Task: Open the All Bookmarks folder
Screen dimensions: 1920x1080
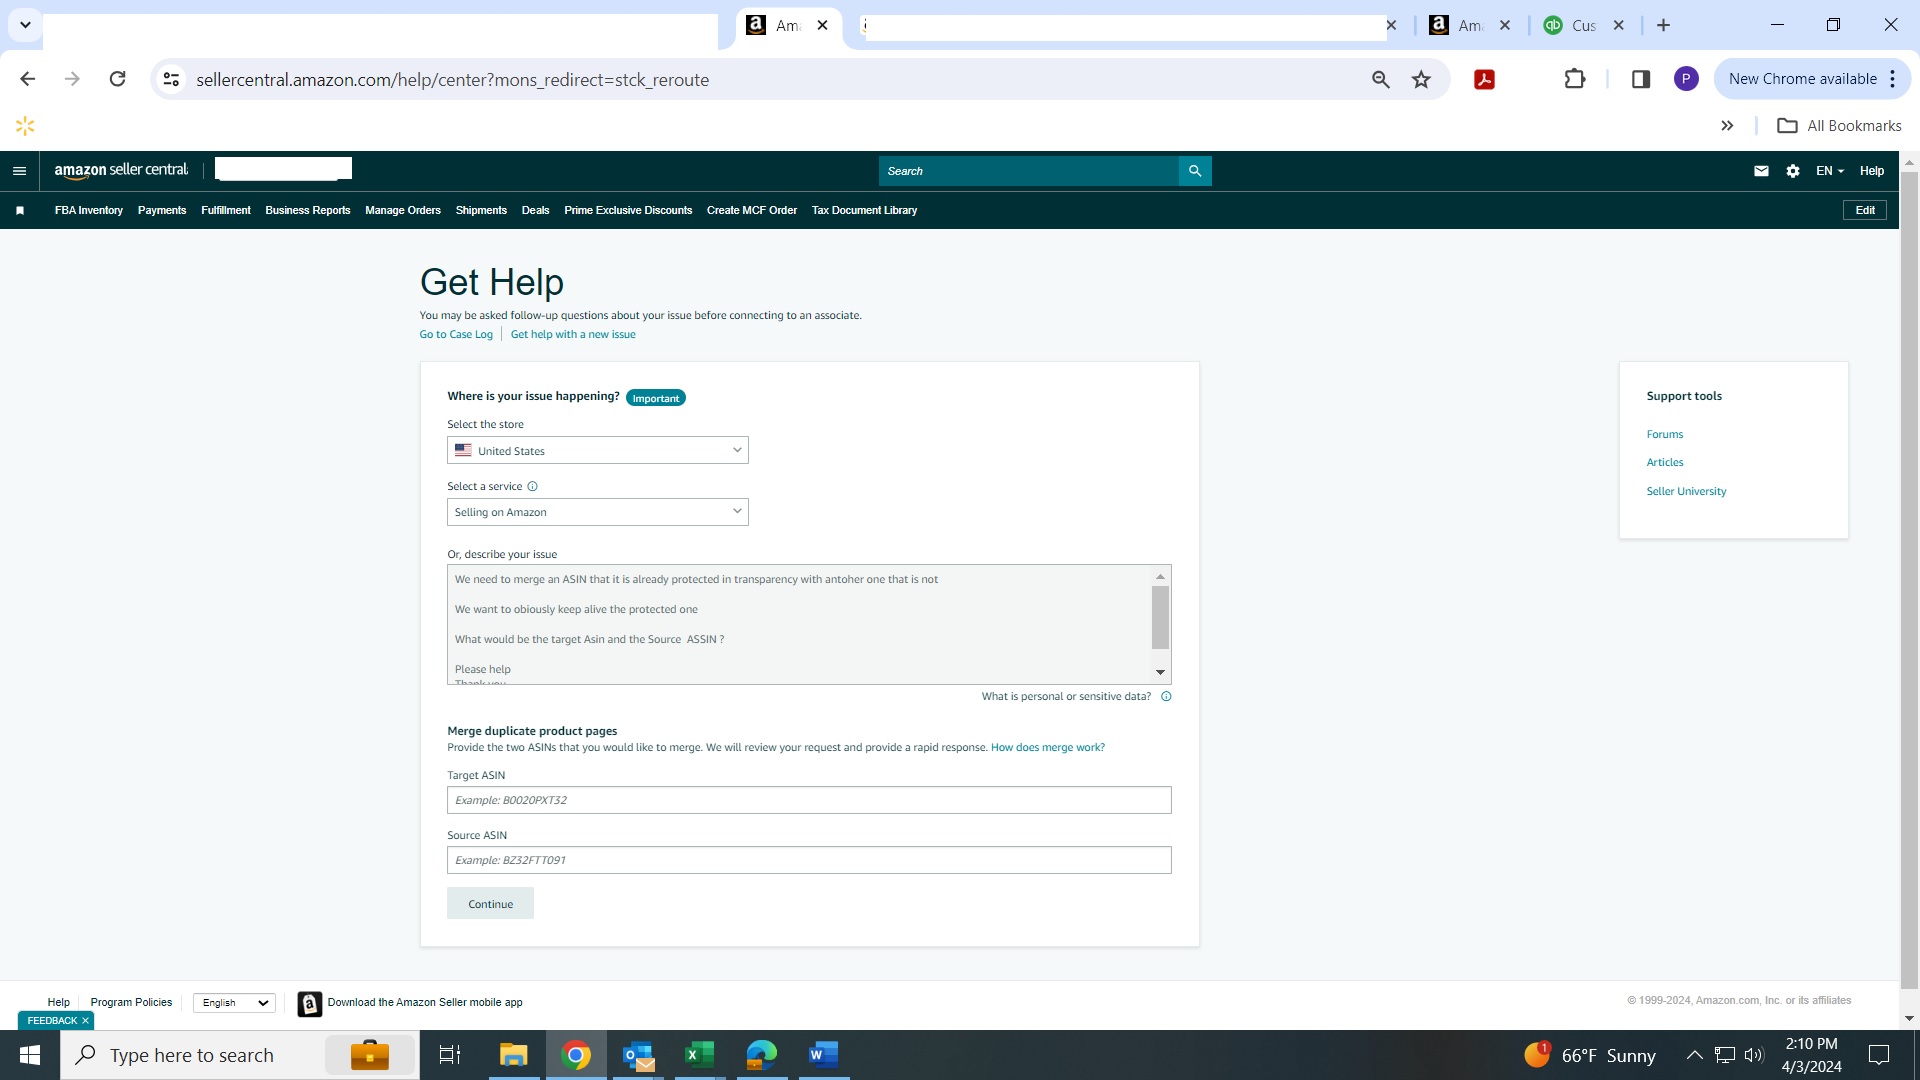Action: (x=1839, y=126)
